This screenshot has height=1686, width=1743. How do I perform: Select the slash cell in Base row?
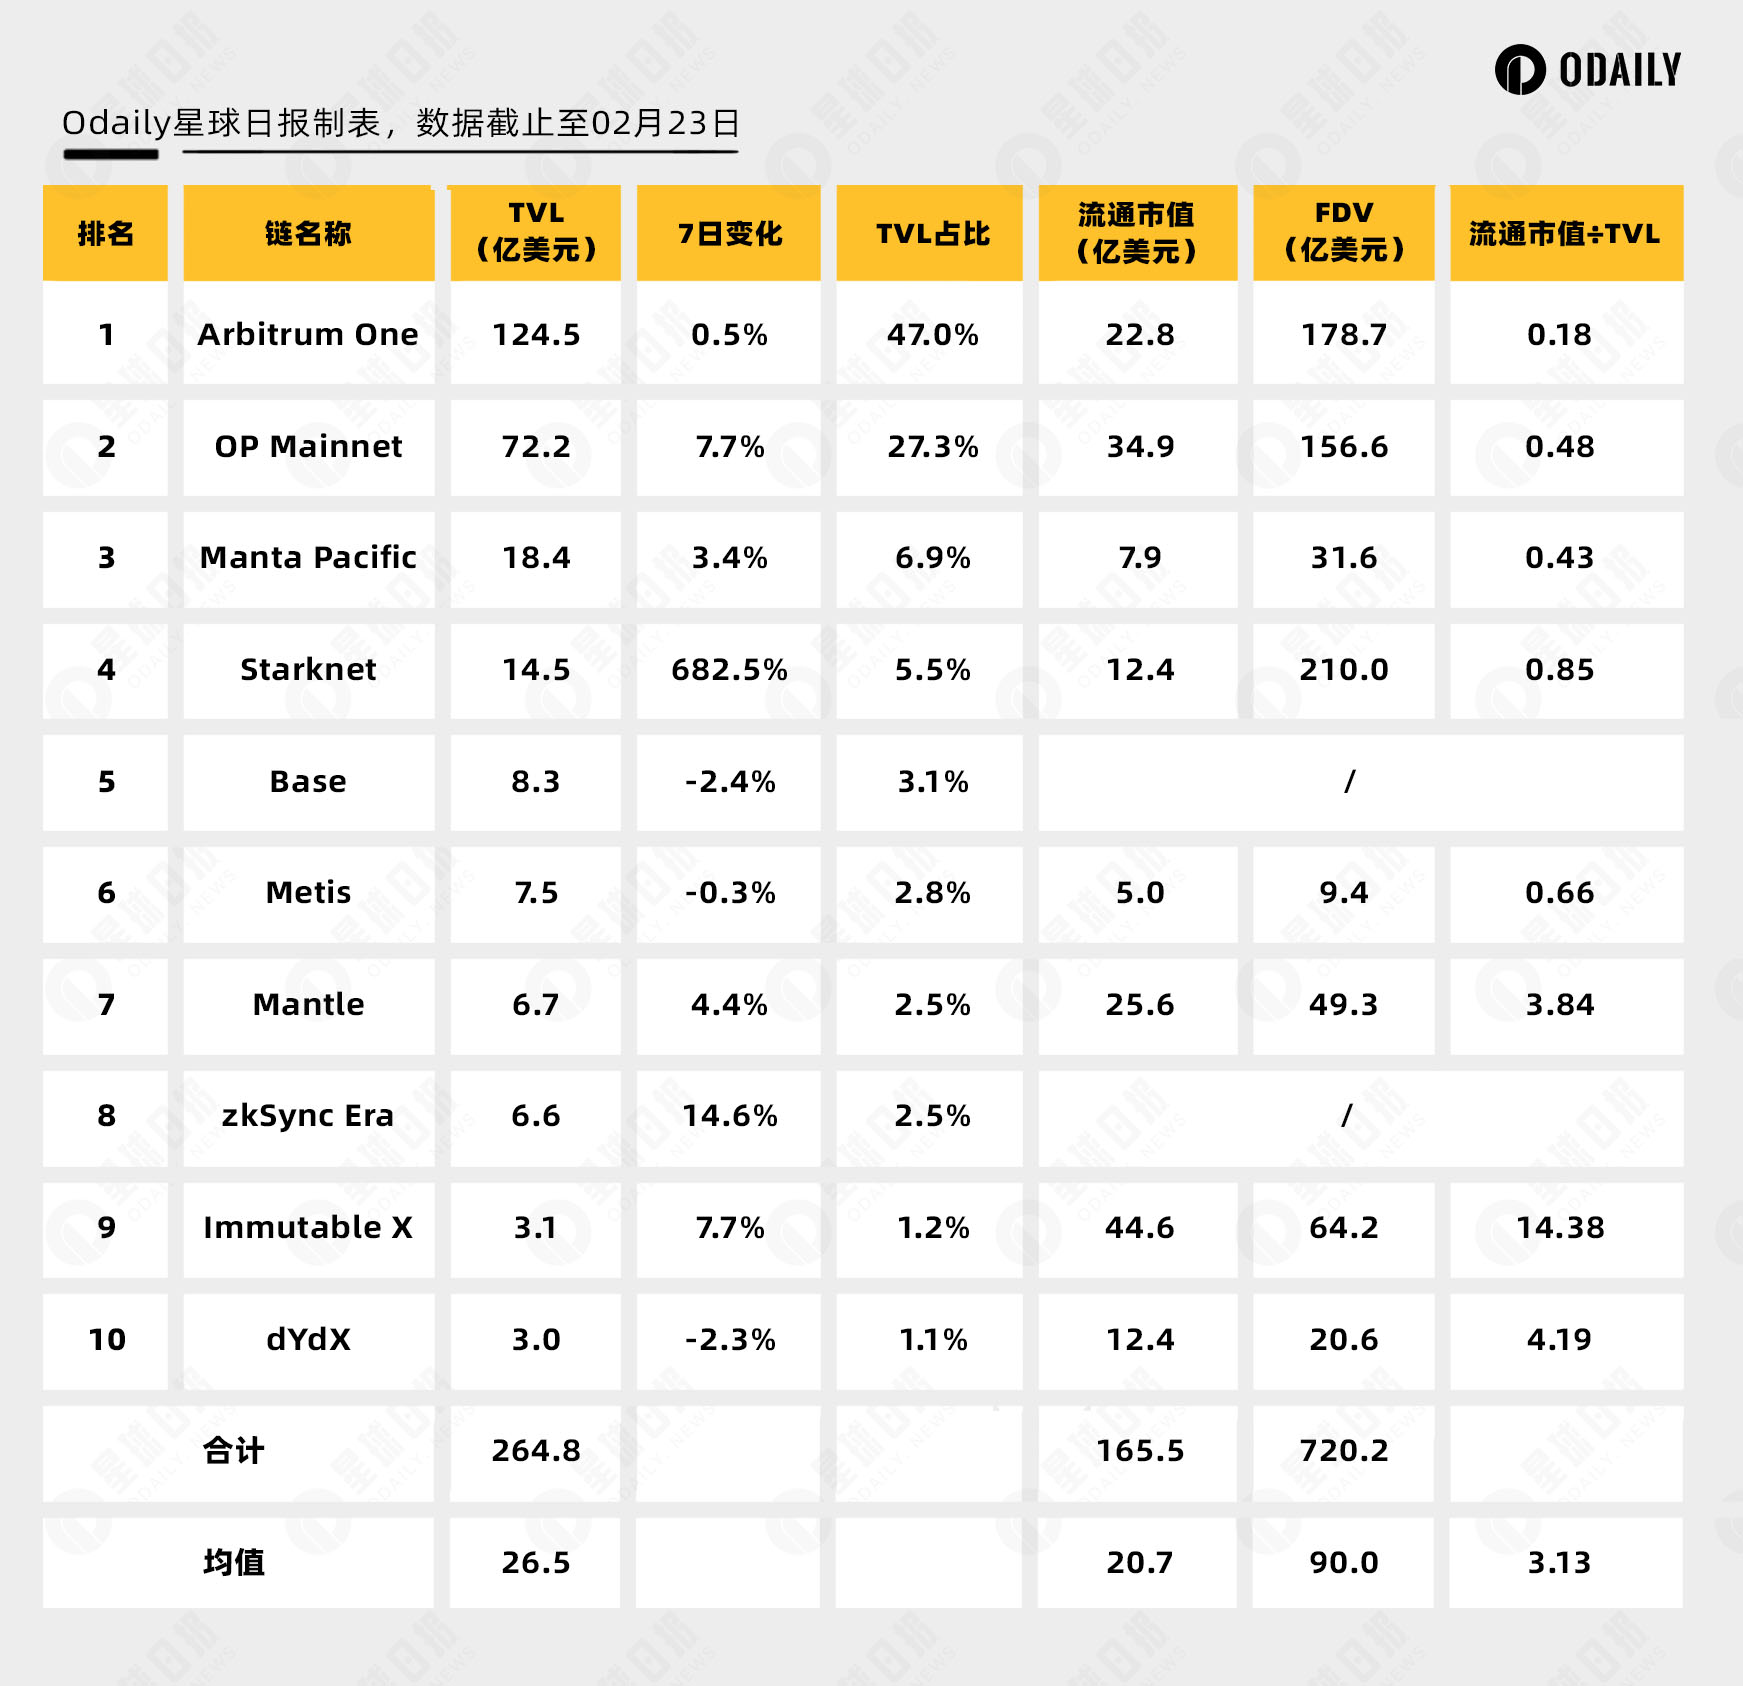[1360, 782]
